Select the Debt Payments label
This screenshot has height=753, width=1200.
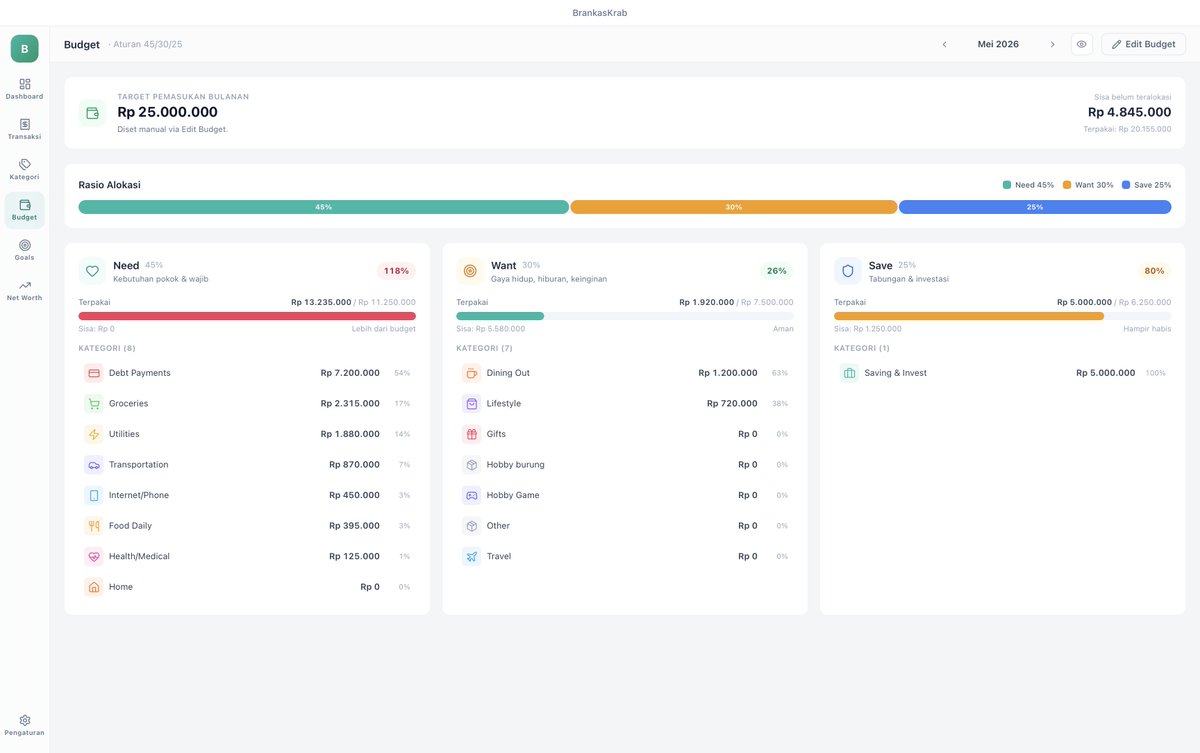click(140, 373)
